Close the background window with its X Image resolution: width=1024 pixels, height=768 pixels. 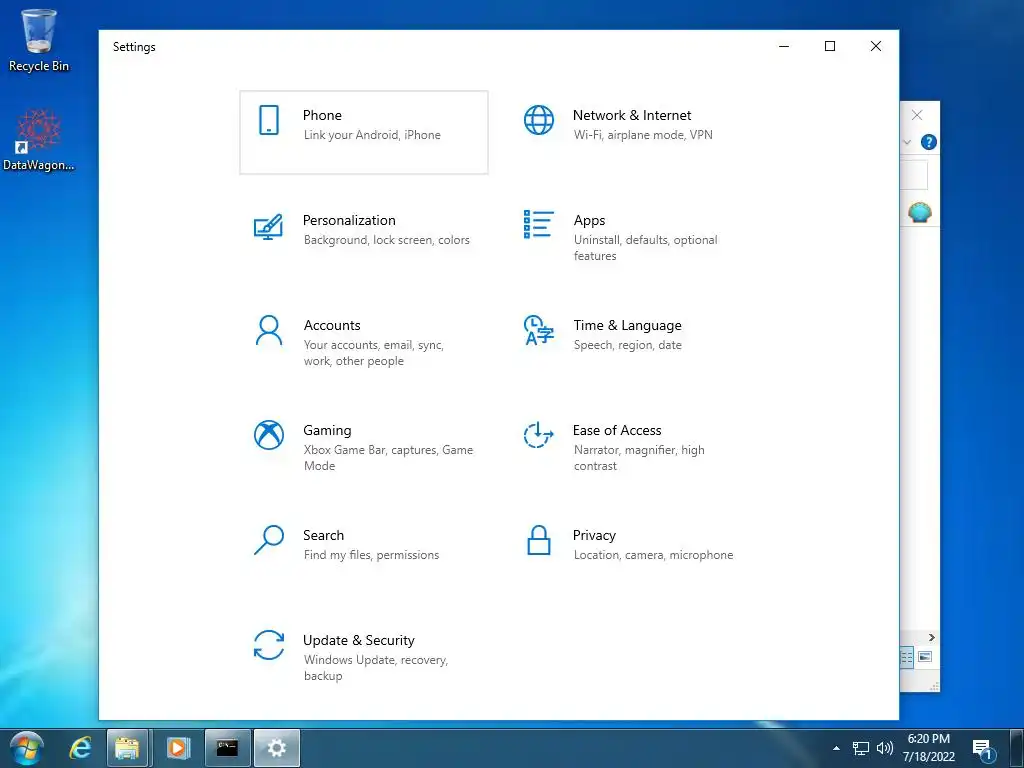(x=917, y=115)
